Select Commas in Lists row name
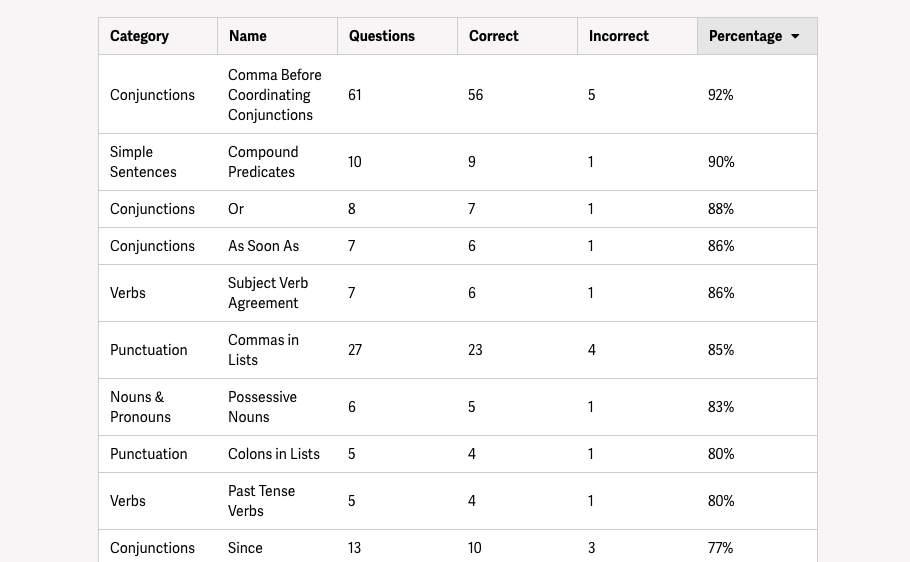This screenshot has height=562, width=910. pos(263,350)
